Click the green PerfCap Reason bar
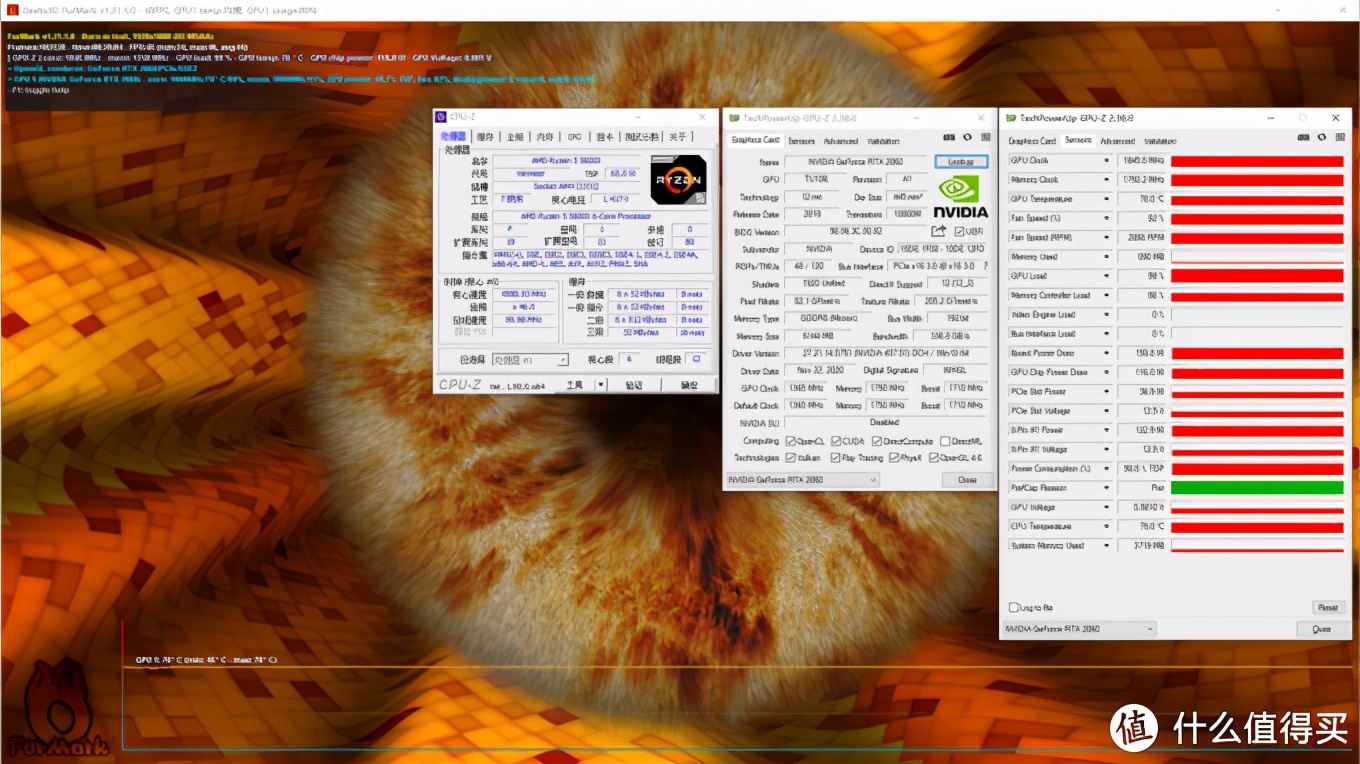Screen dimensions: 1360x764 (1257, 488)
